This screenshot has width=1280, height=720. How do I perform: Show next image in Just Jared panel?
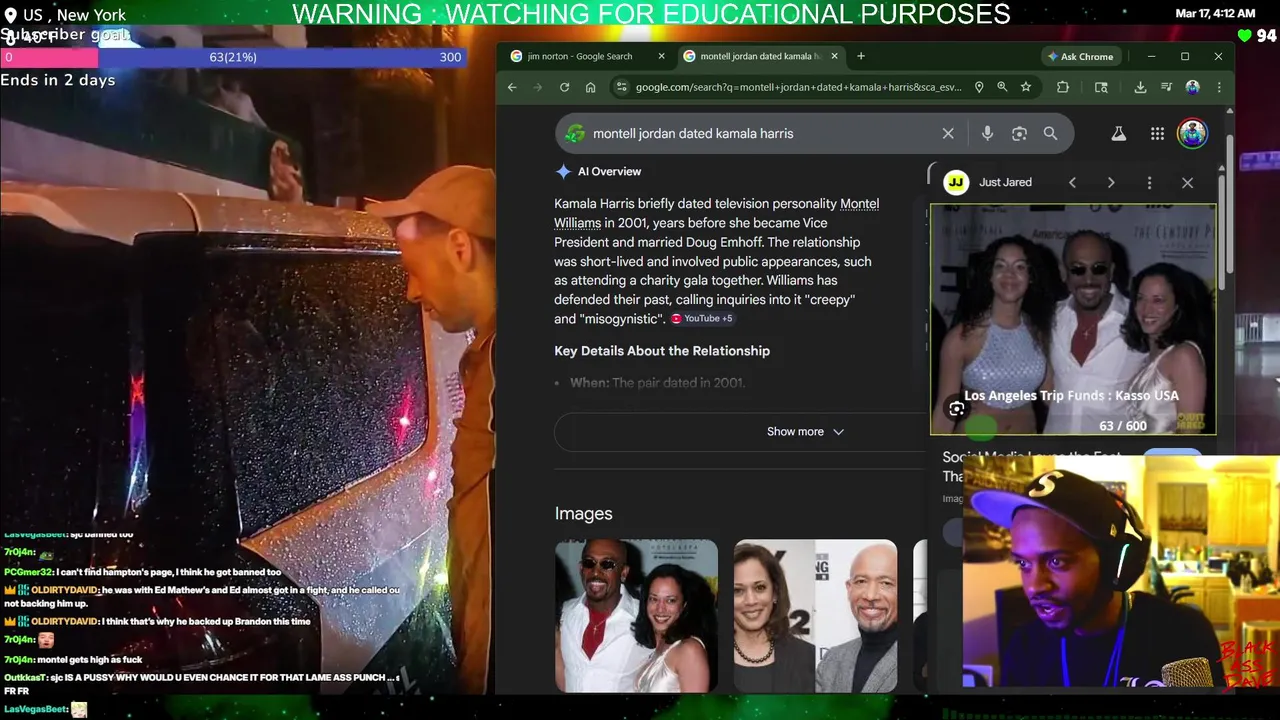click(x=1110, y=182)
